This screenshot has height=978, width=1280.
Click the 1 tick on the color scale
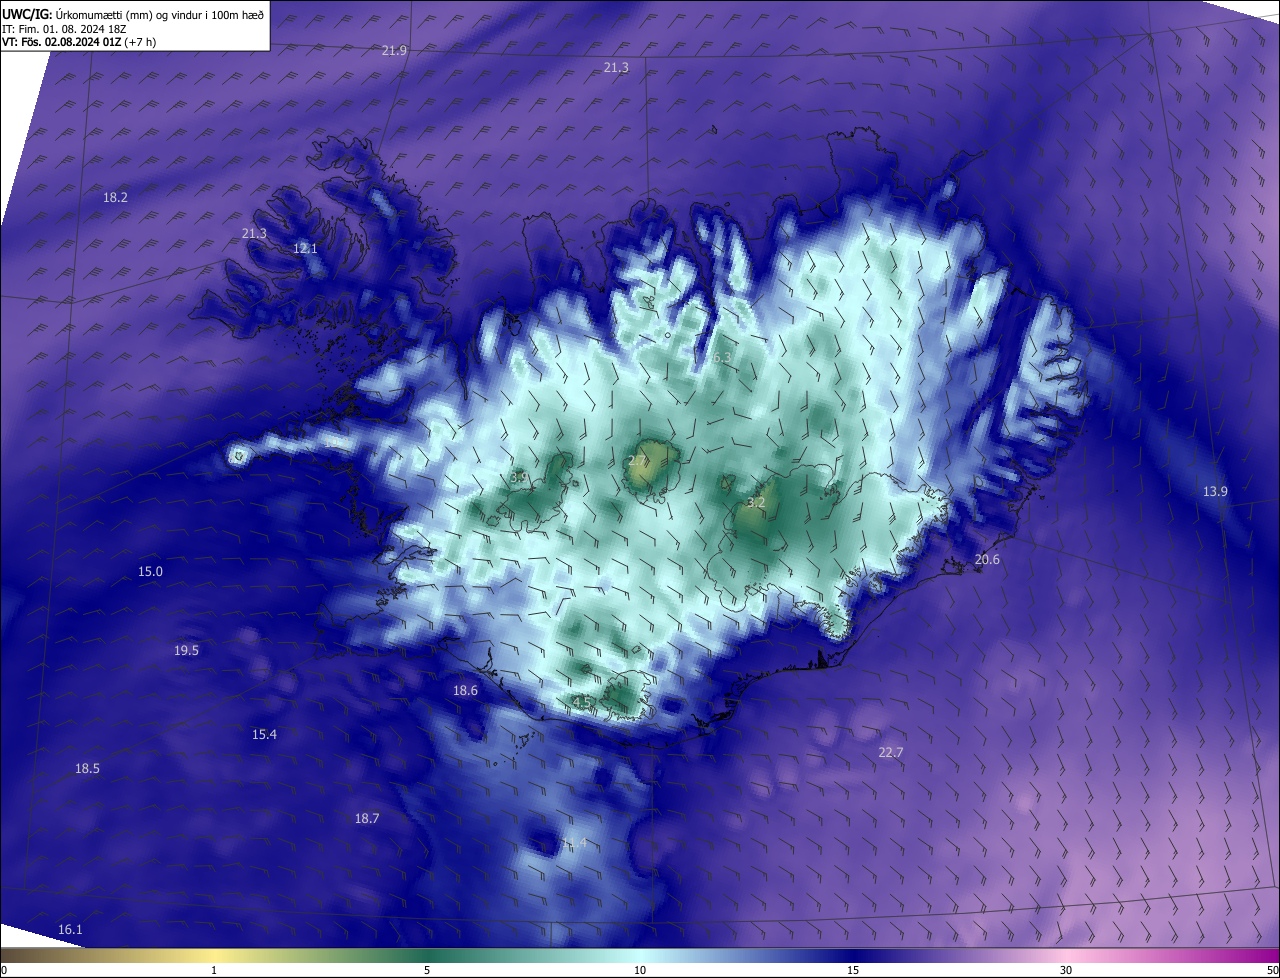pos(214,970)
